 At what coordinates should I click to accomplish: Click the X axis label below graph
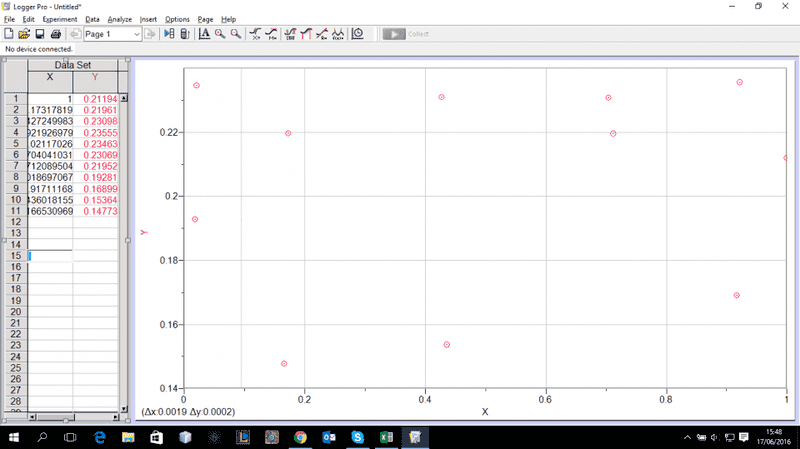pos(485,411)
